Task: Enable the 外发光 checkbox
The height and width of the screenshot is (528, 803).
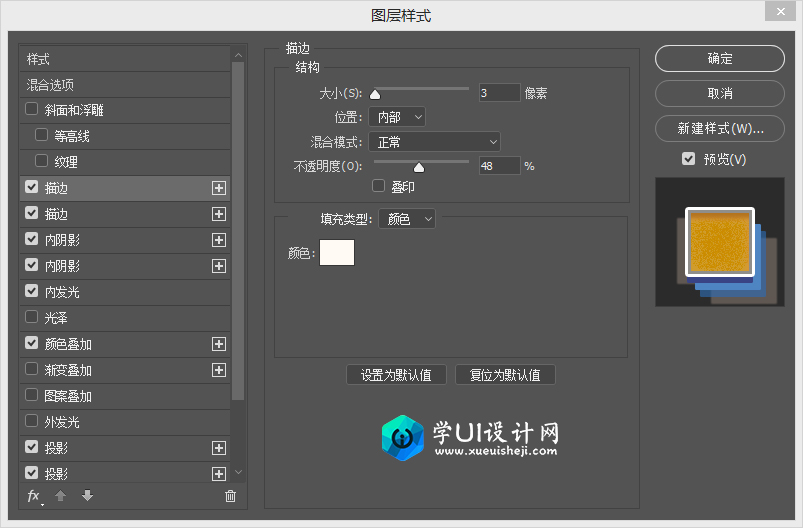Action: pyautogui.click(x=32, y=421)
